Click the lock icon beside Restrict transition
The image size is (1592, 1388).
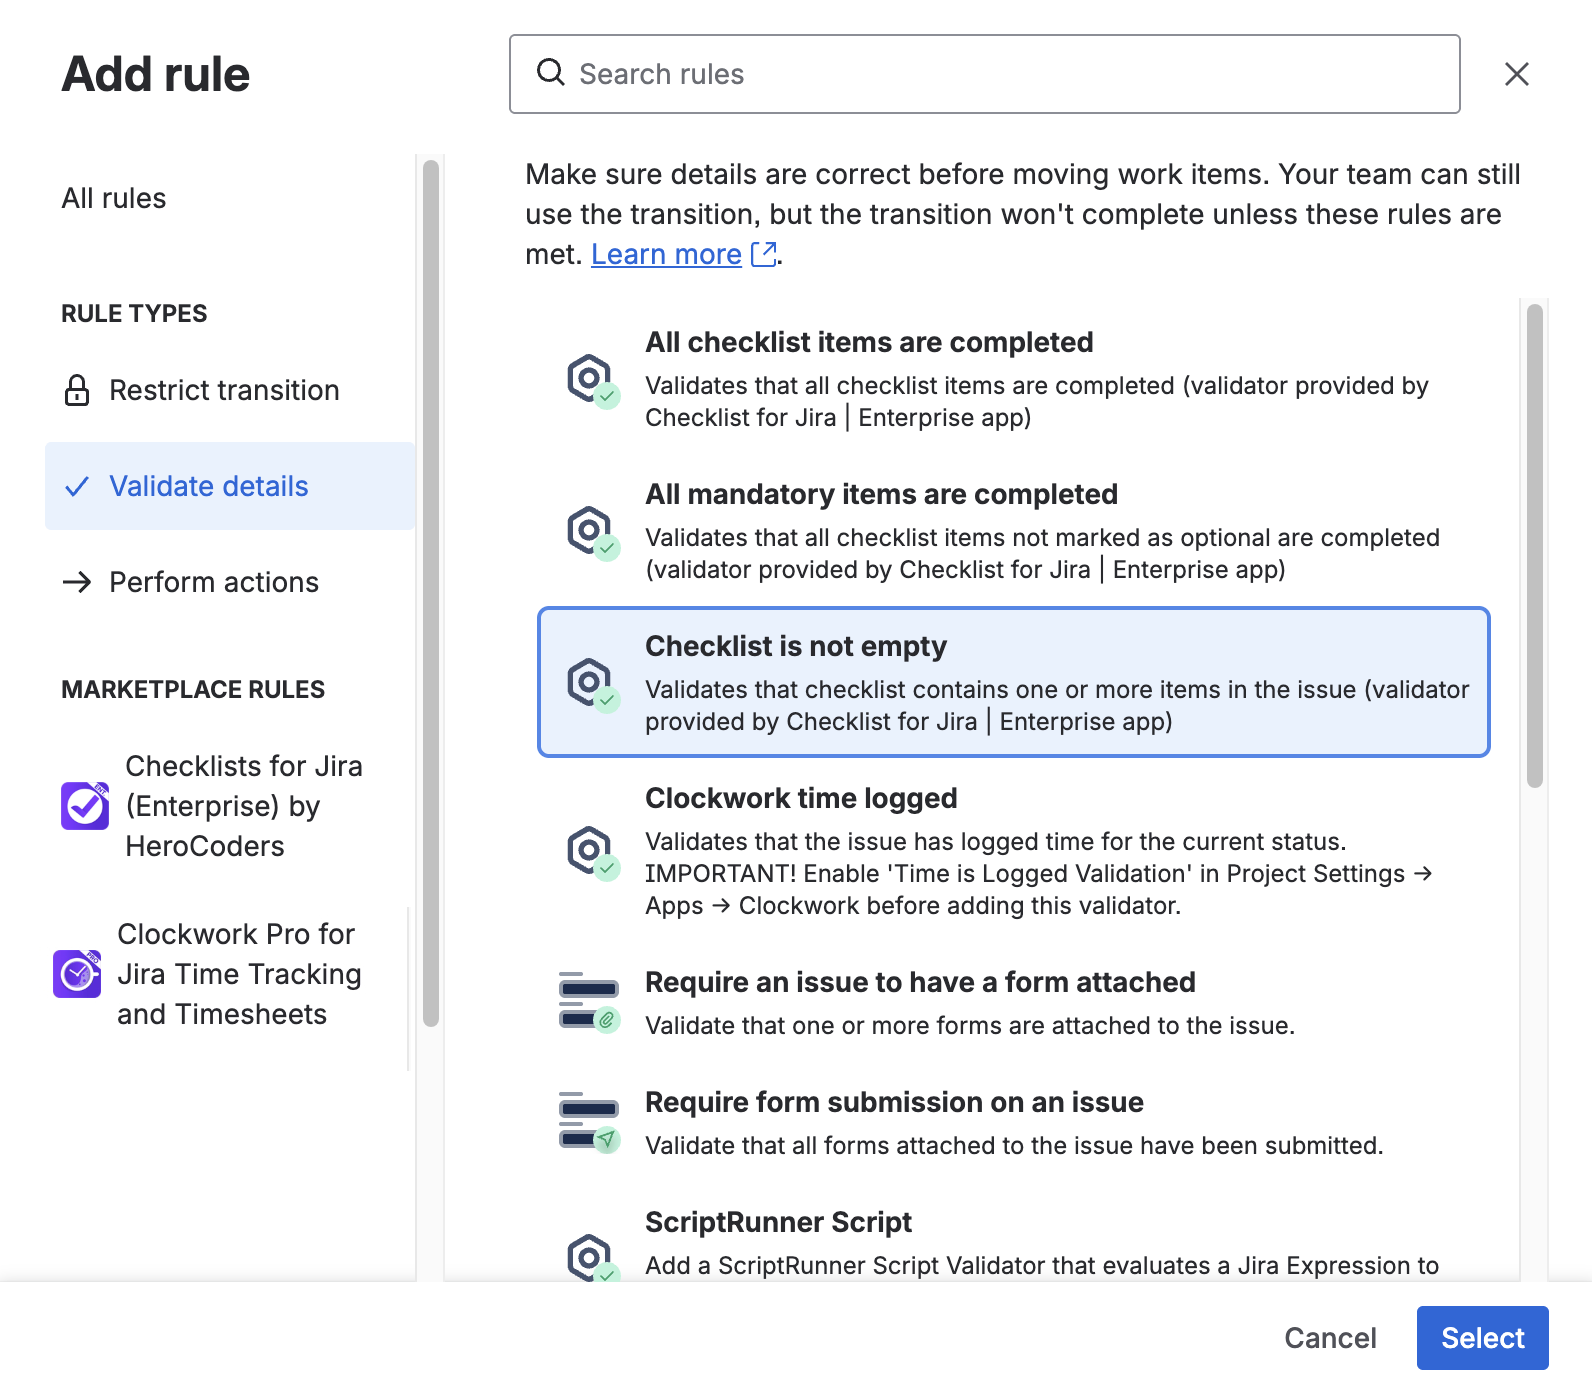point(77,390)
